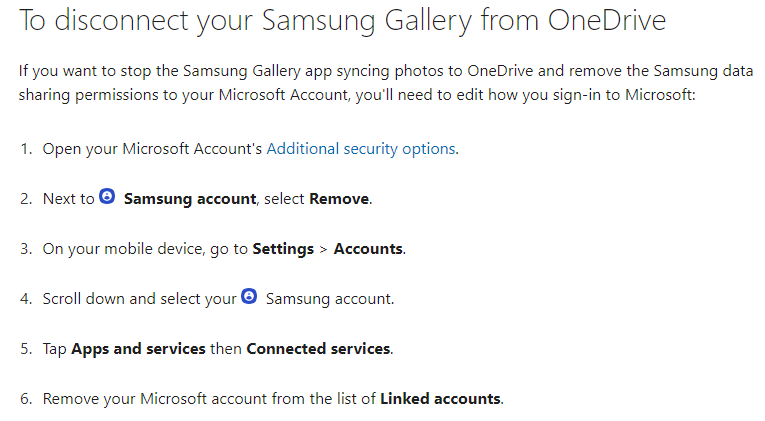Click the bold 'Settings' text in step 3

tap(283, 248)
